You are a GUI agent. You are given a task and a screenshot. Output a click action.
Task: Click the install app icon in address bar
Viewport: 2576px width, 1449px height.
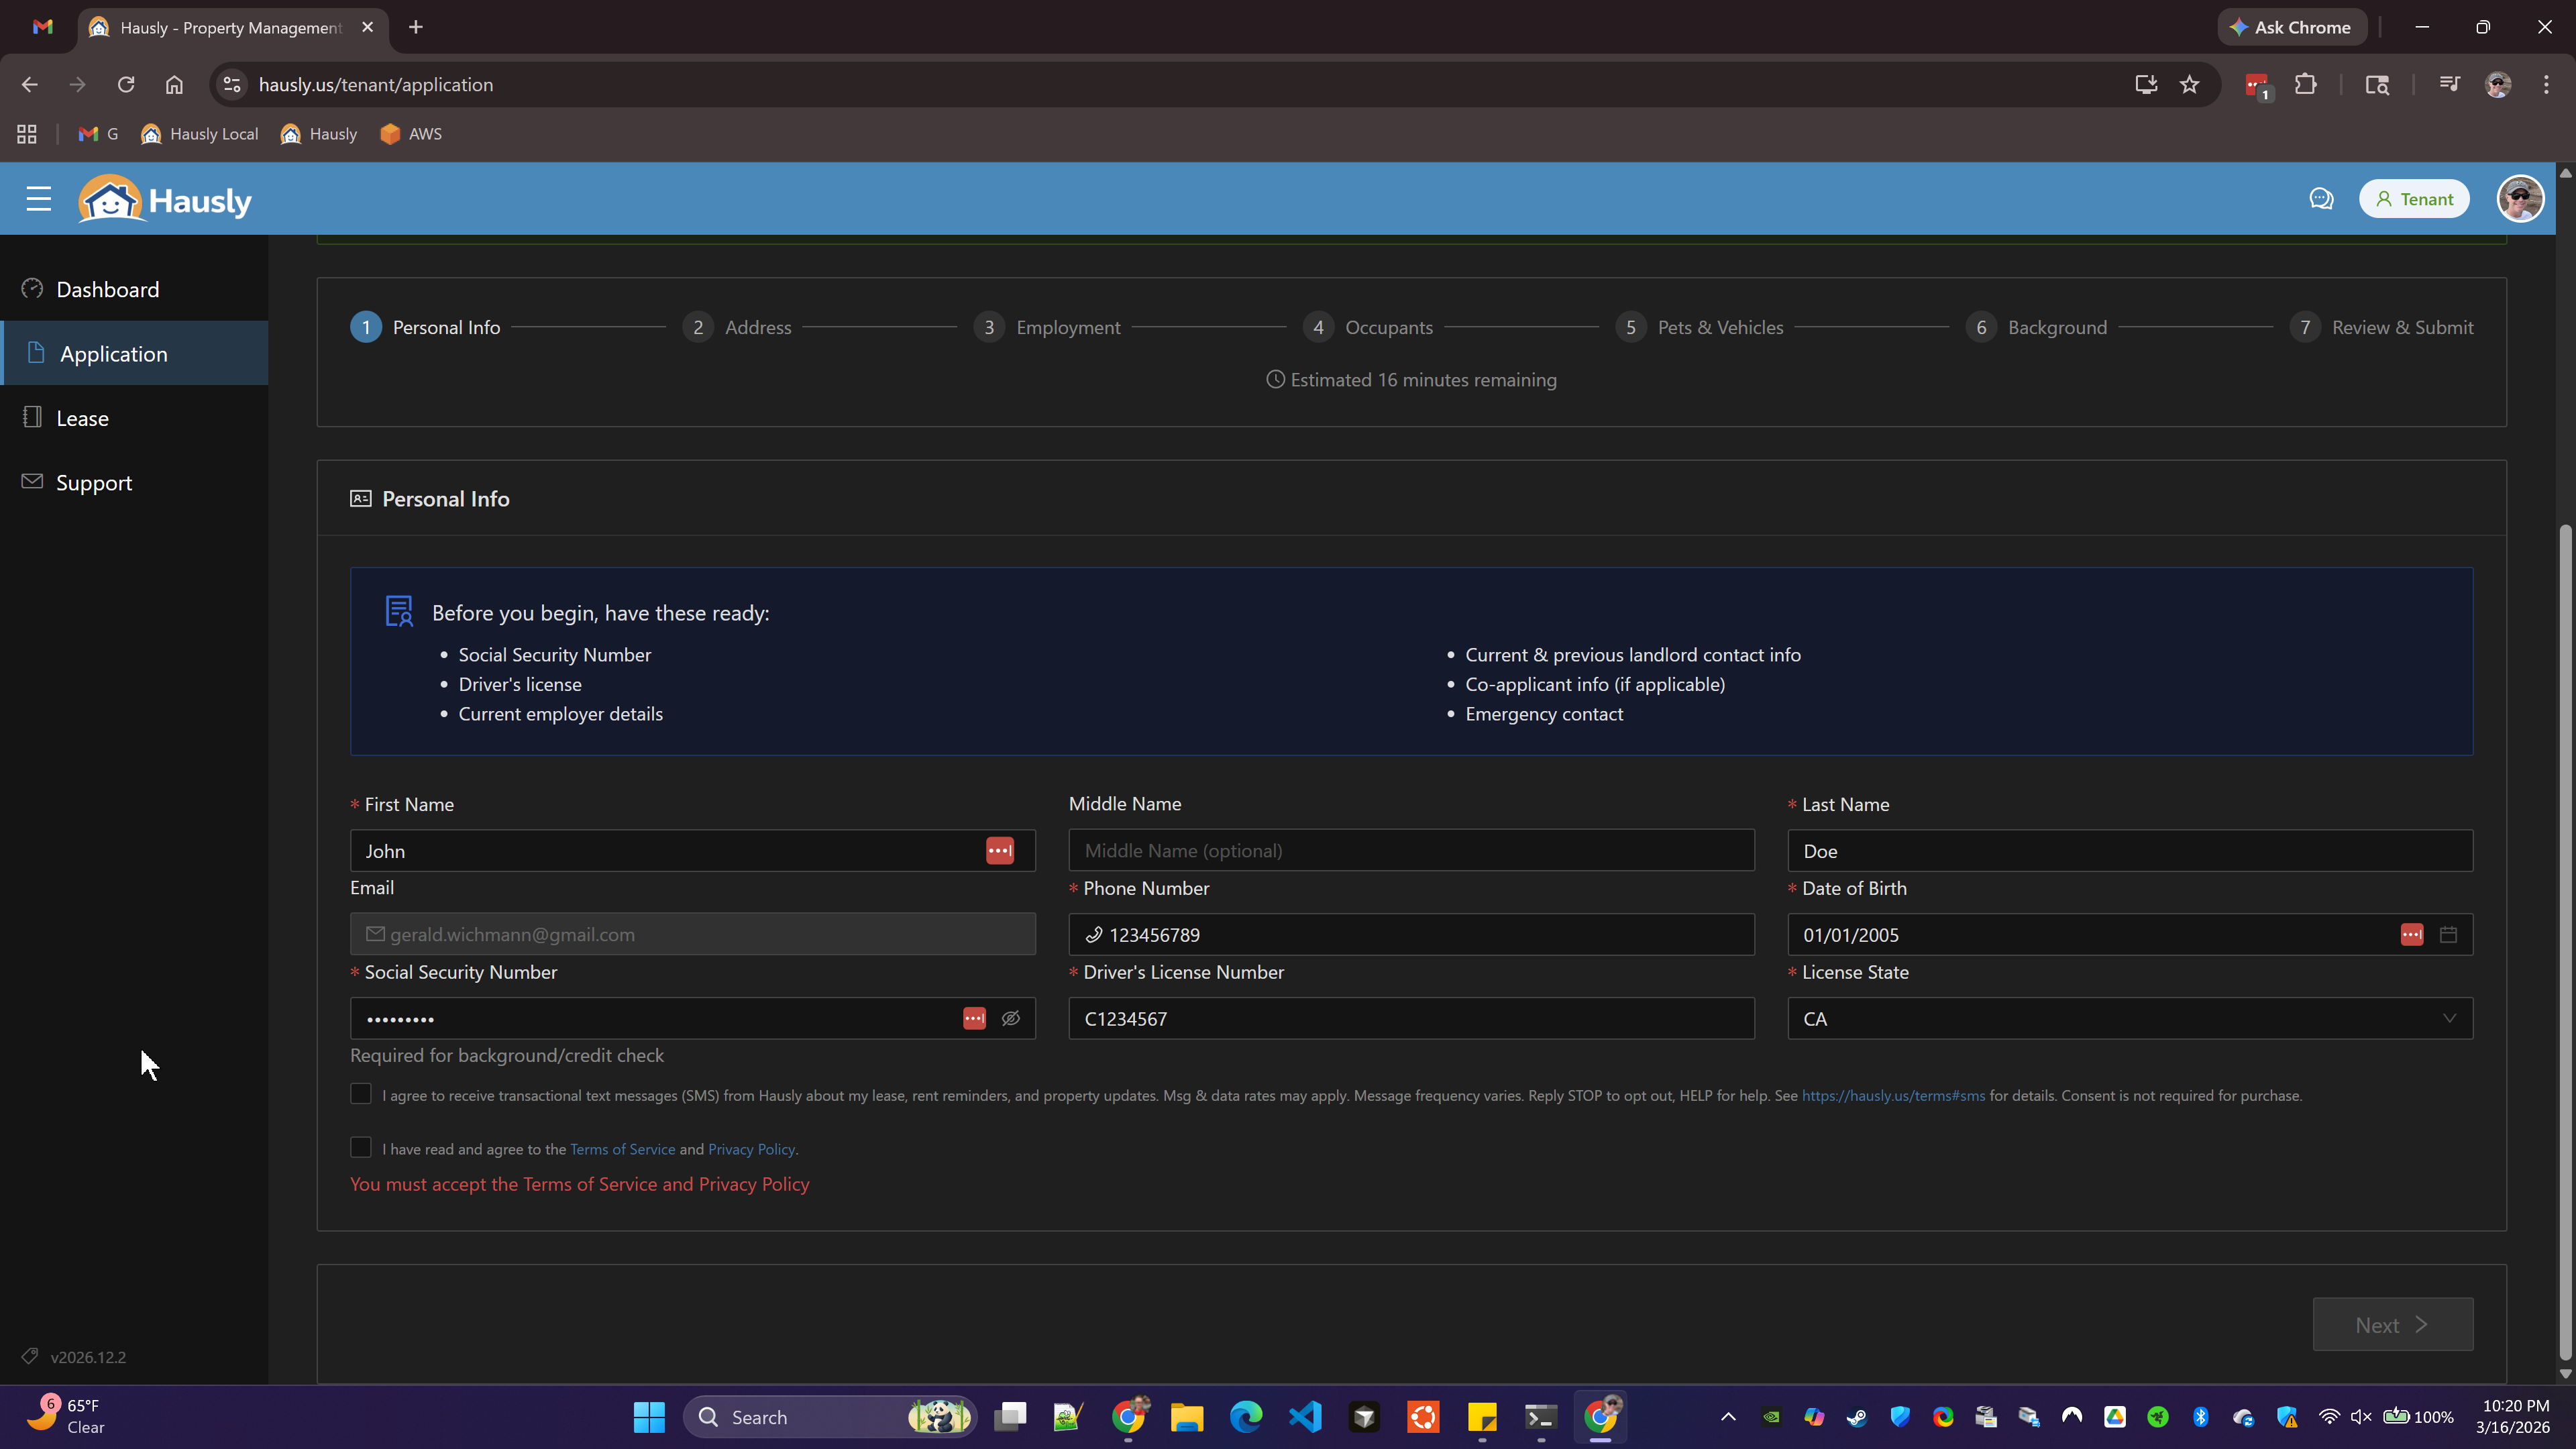tap(2146, 85)
